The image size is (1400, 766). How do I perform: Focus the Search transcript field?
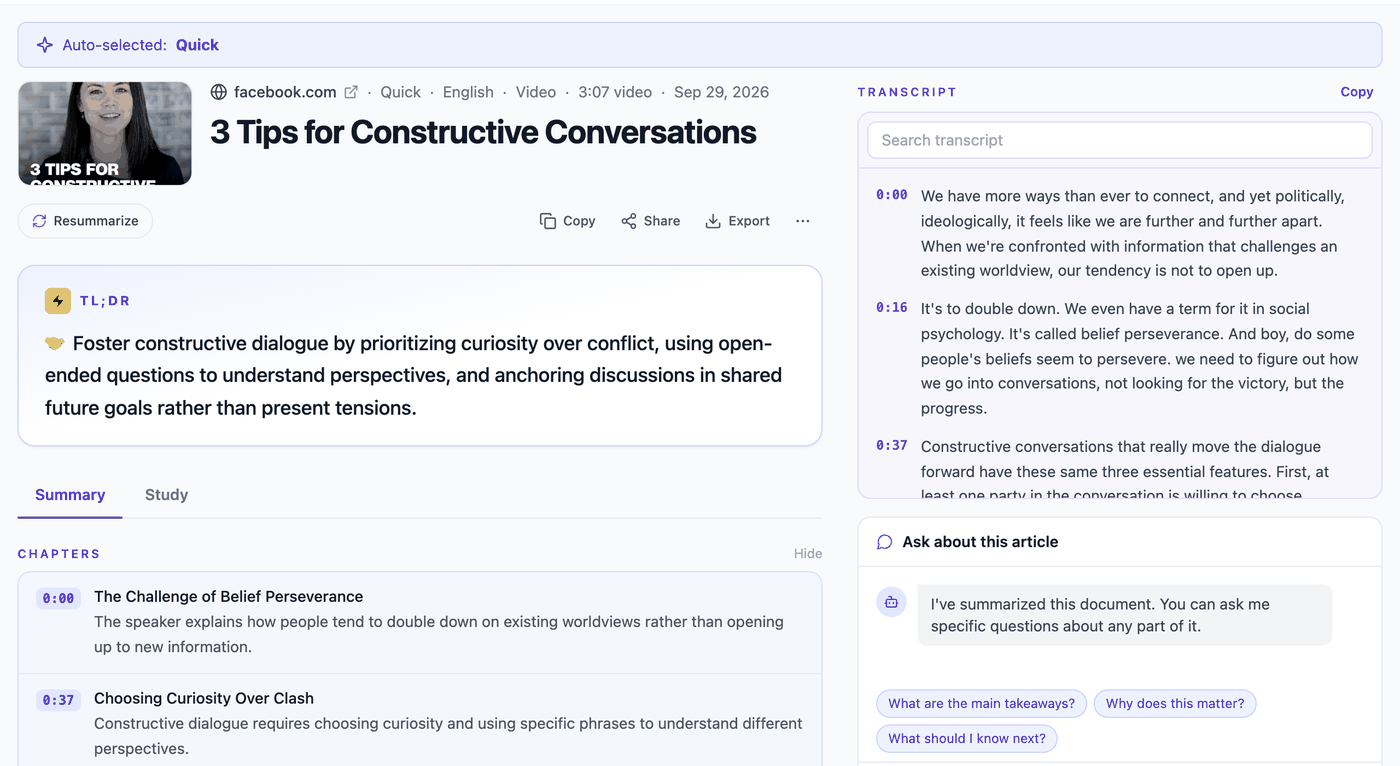pyautogui.click(x=1120, y=140)
